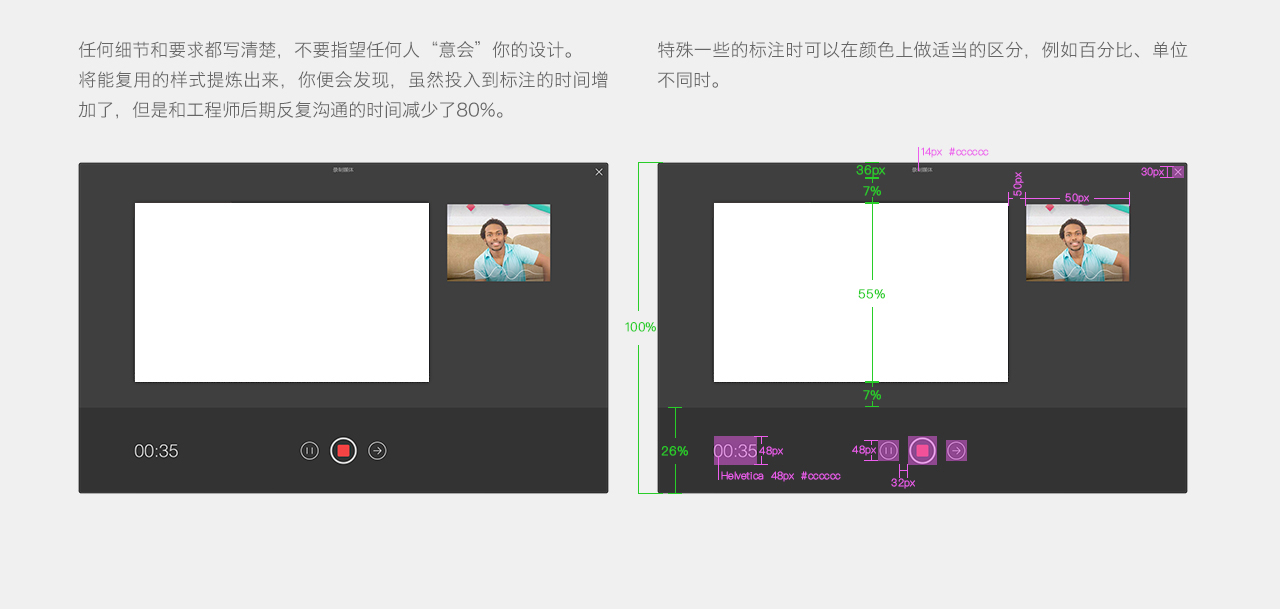Close the unannotated recorder mockup with its X
Viewport: 1280px width, 609px height.
pos(599,172)
